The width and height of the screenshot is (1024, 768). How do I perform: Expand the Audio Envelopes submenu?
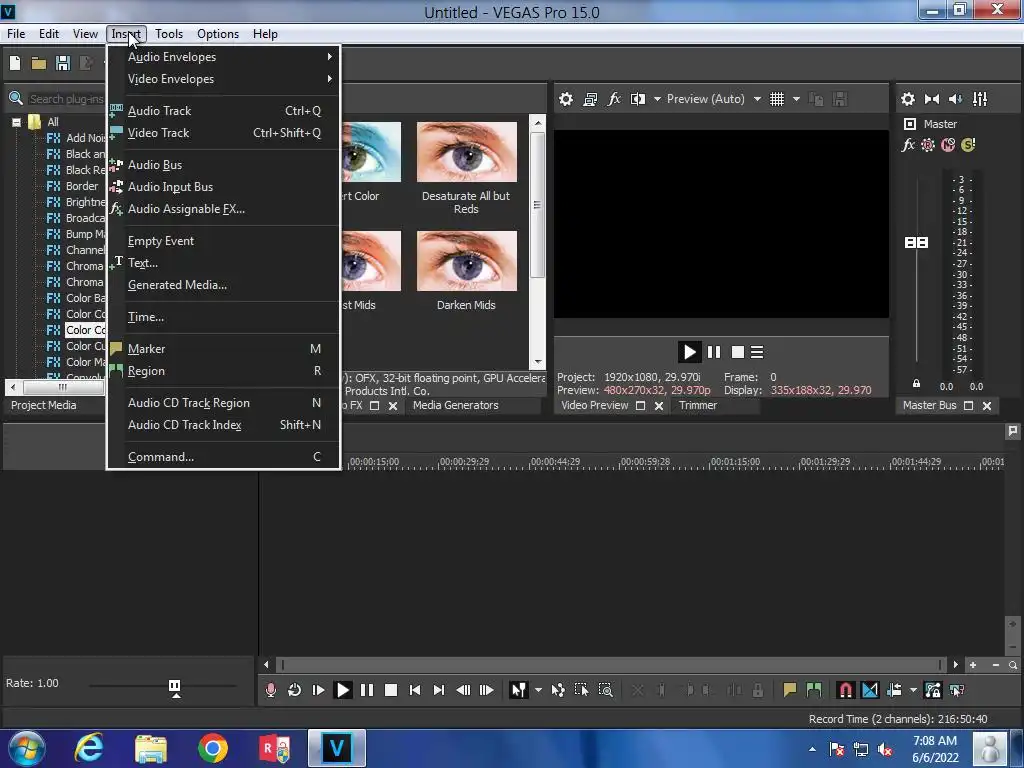pyautogui.click(x=224, y=57)
